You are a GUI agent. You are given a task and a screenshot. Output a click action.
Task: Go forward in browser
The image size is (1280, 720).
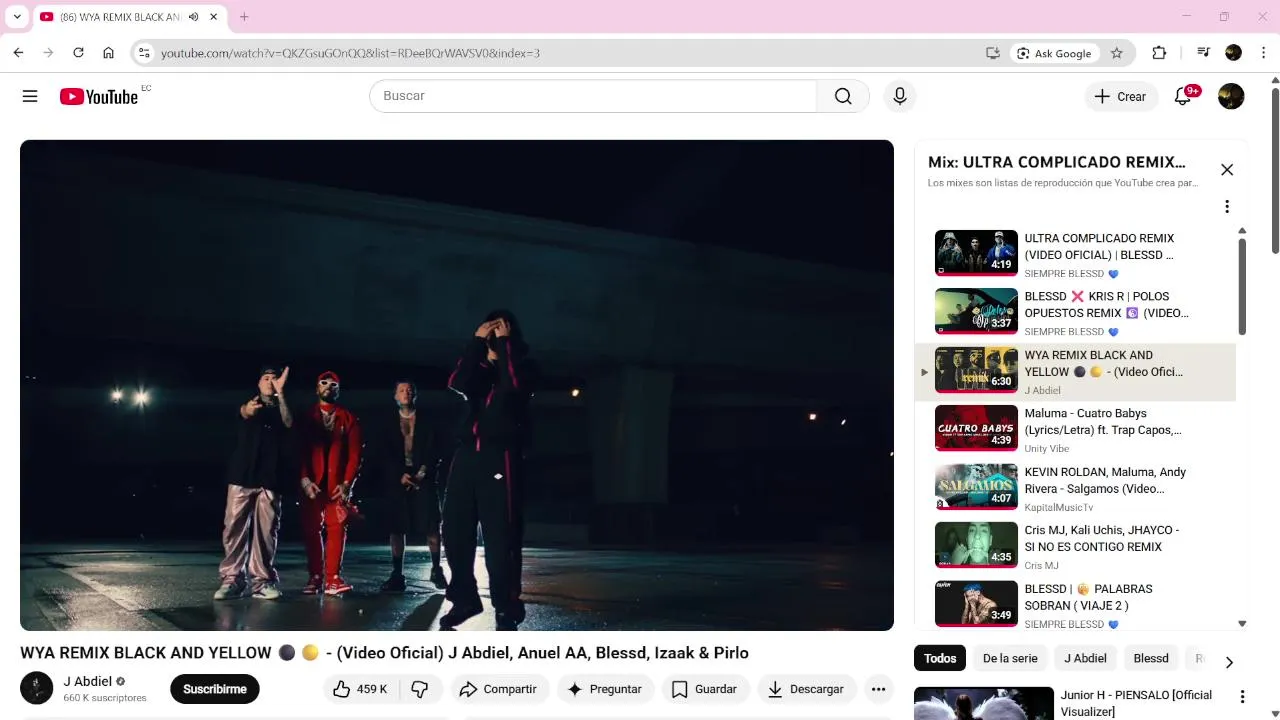(48, 53)
